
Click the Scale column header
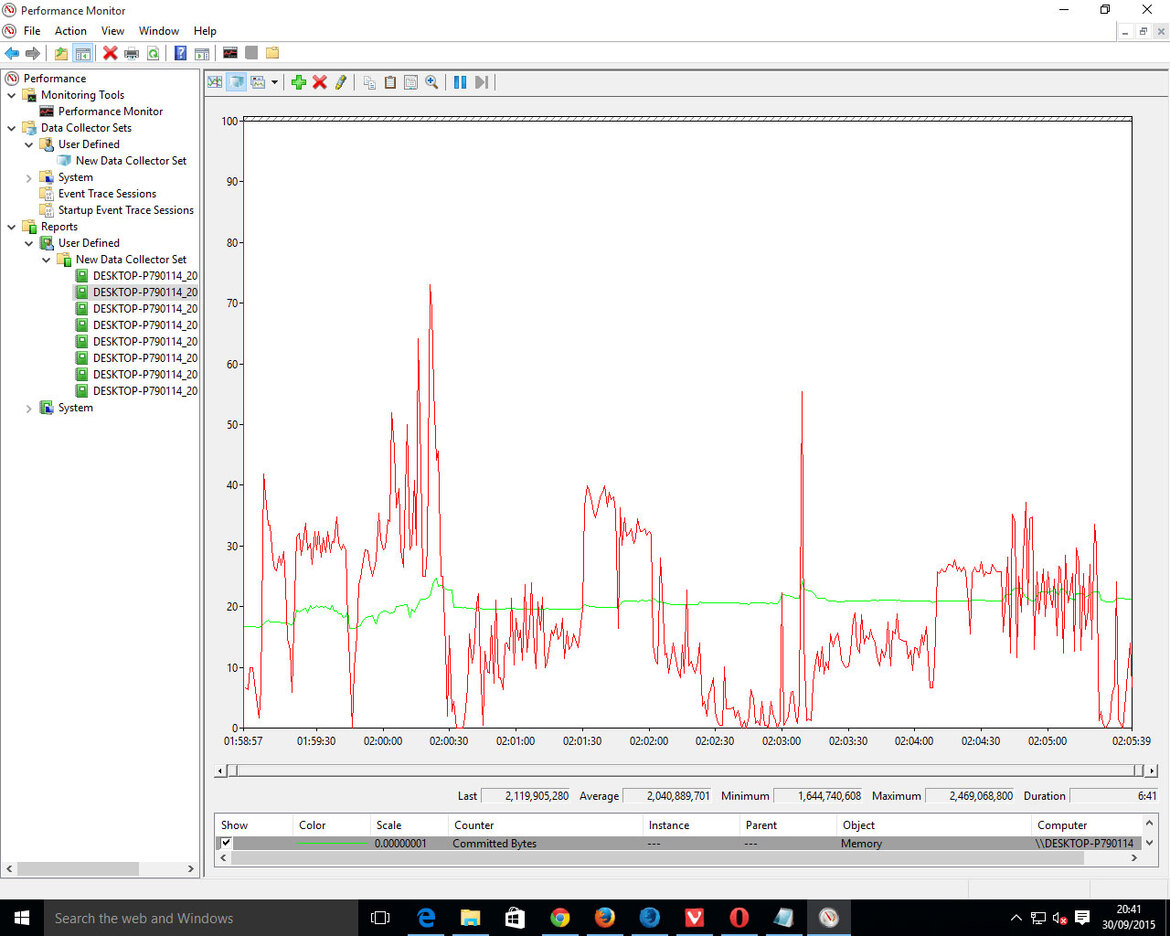tap(409, 825)
